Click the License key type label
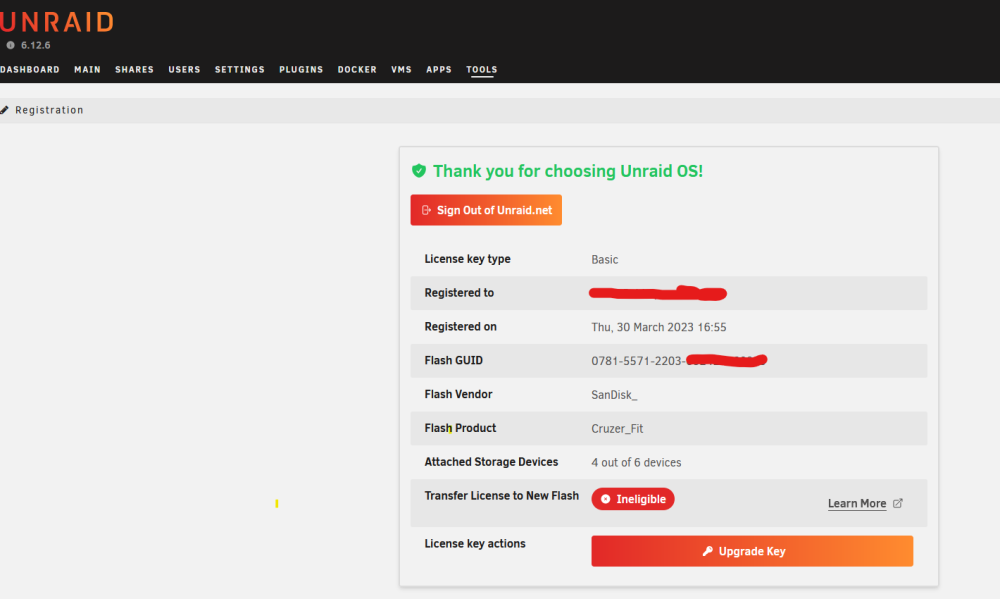The height and width of the screenshot is (599, 1000). click(467, 259)
